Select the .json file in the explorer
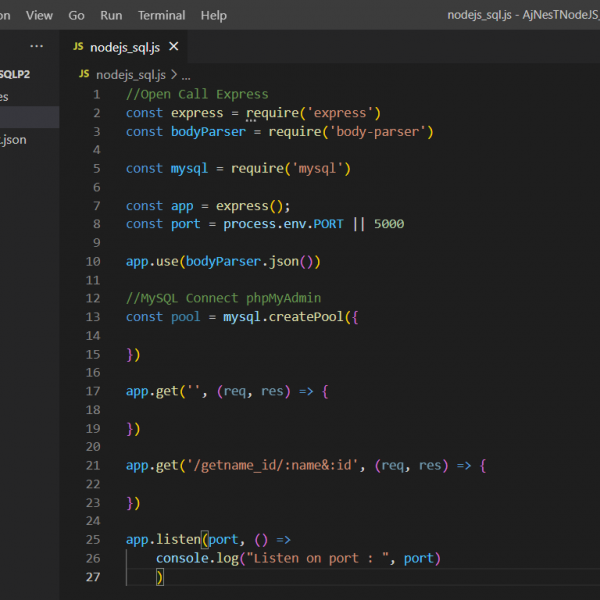600x600 pixels. 14,139
